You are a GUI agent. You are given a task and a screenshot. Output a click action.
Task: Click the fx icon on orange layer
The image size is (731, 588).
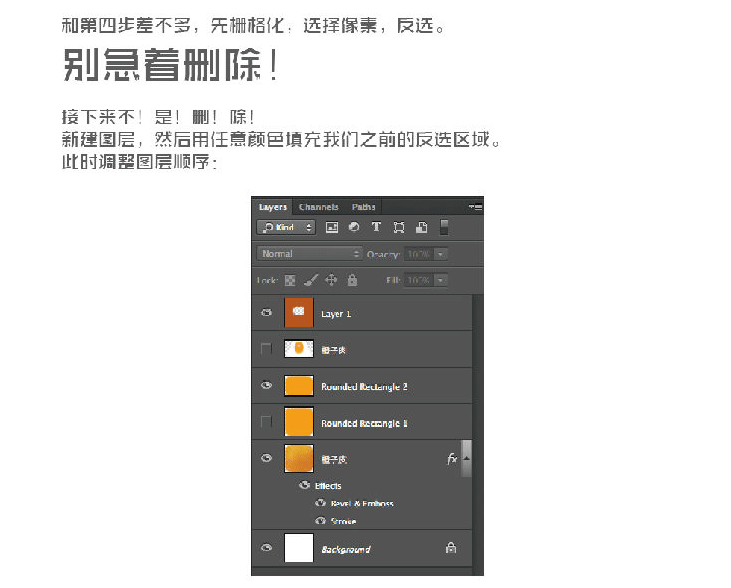(x=452, y=459)
